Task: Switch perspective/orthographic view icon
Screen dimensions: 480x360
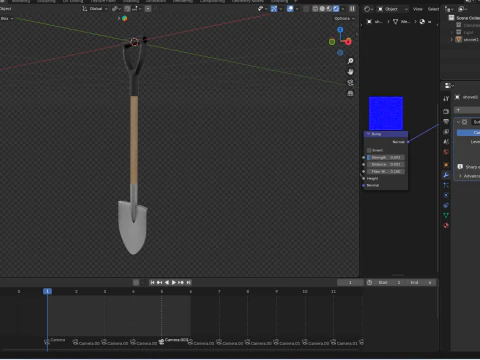Action: point(350,93)
